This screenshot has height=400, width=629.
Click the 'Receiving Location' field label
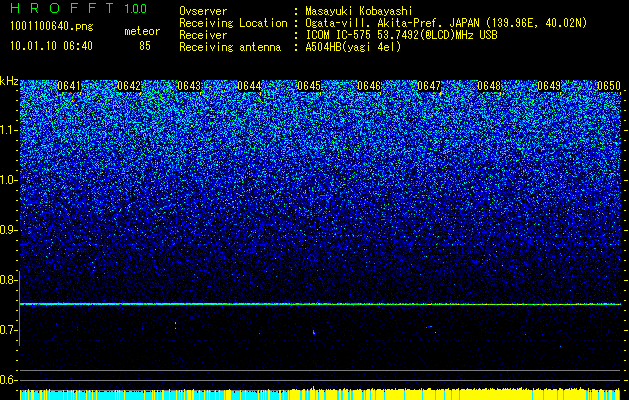(233, 24)
